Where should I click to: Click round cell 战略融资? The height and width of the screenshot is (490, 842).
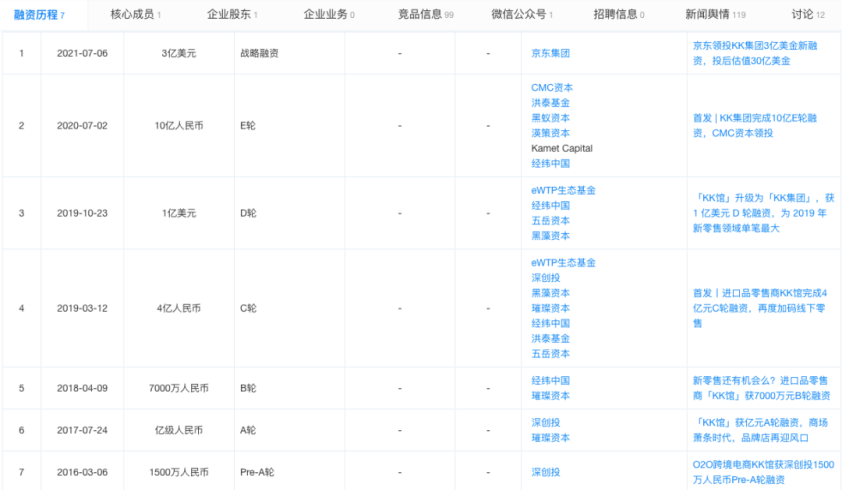(x=259, y=53)
